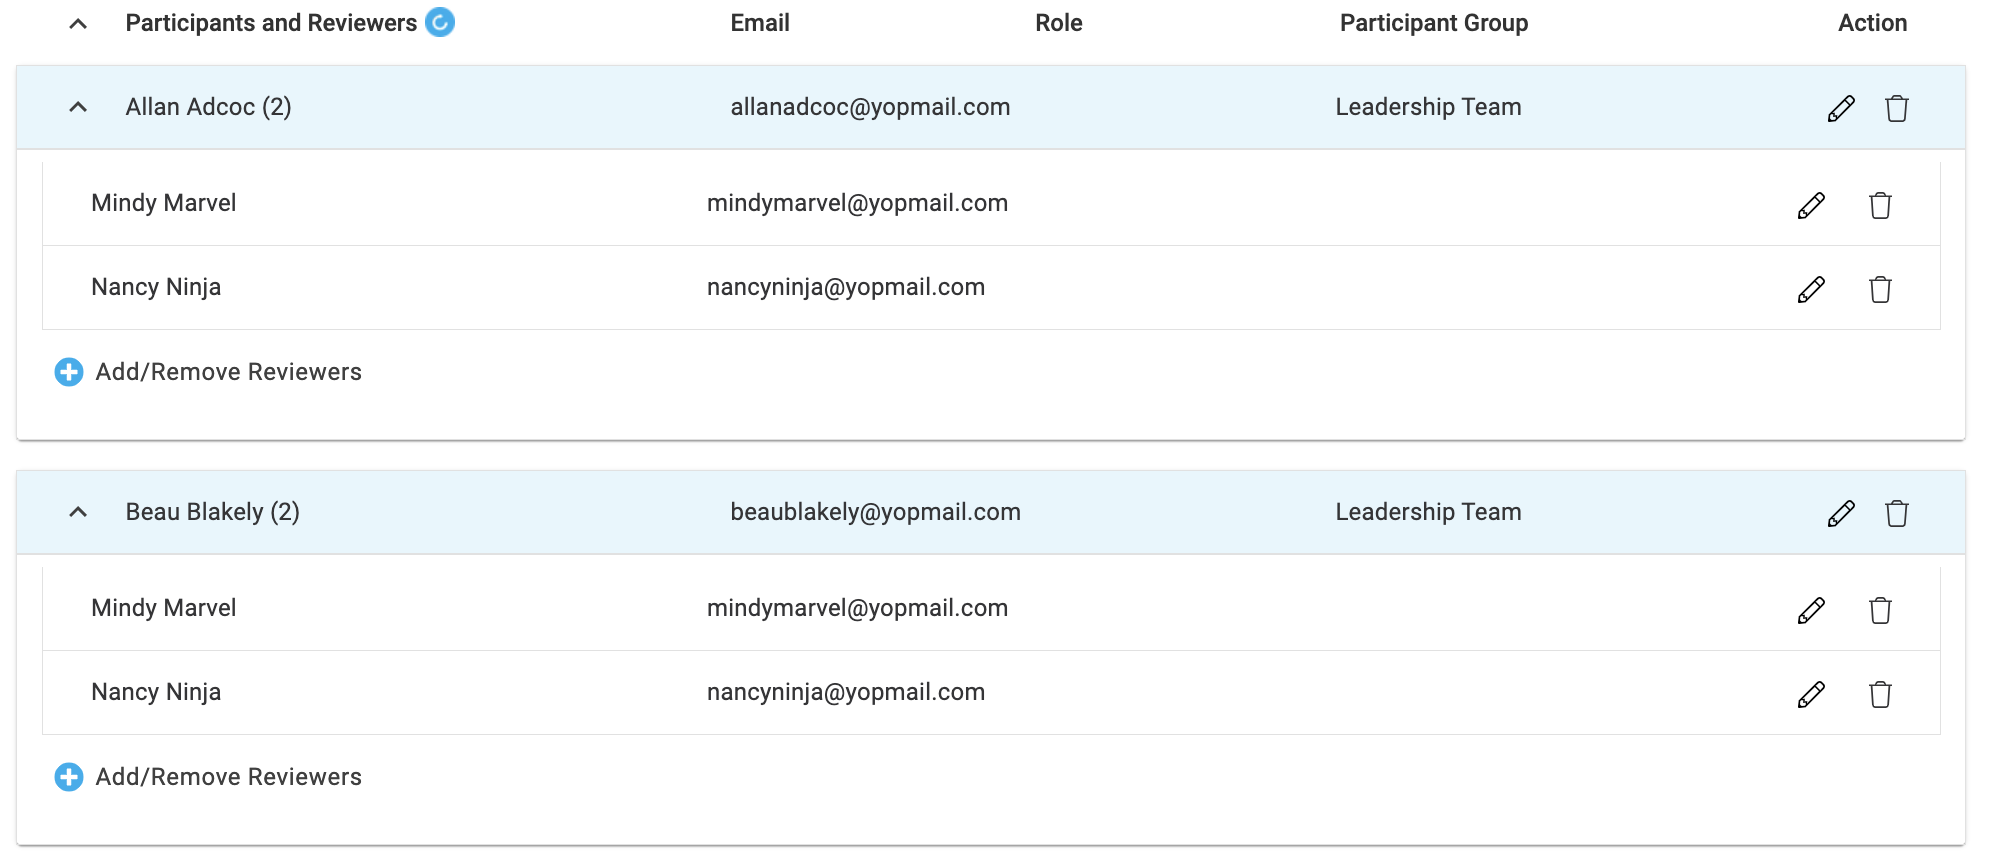Edit Nancy Ninja under Beau Blakely
The height and width of the screenshot is (856, 1998).
coord(1811,694)
